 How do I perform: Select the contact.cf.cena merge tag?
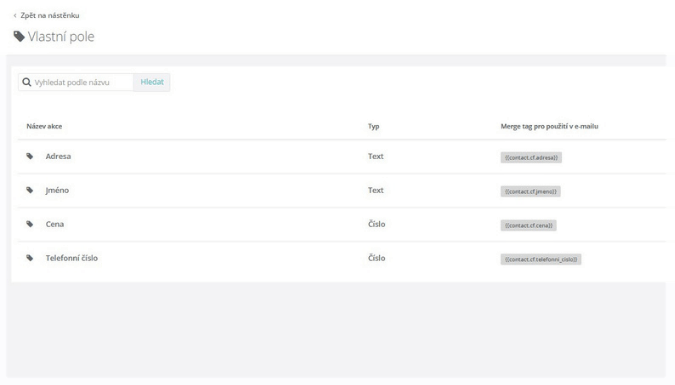coord(529,226)
